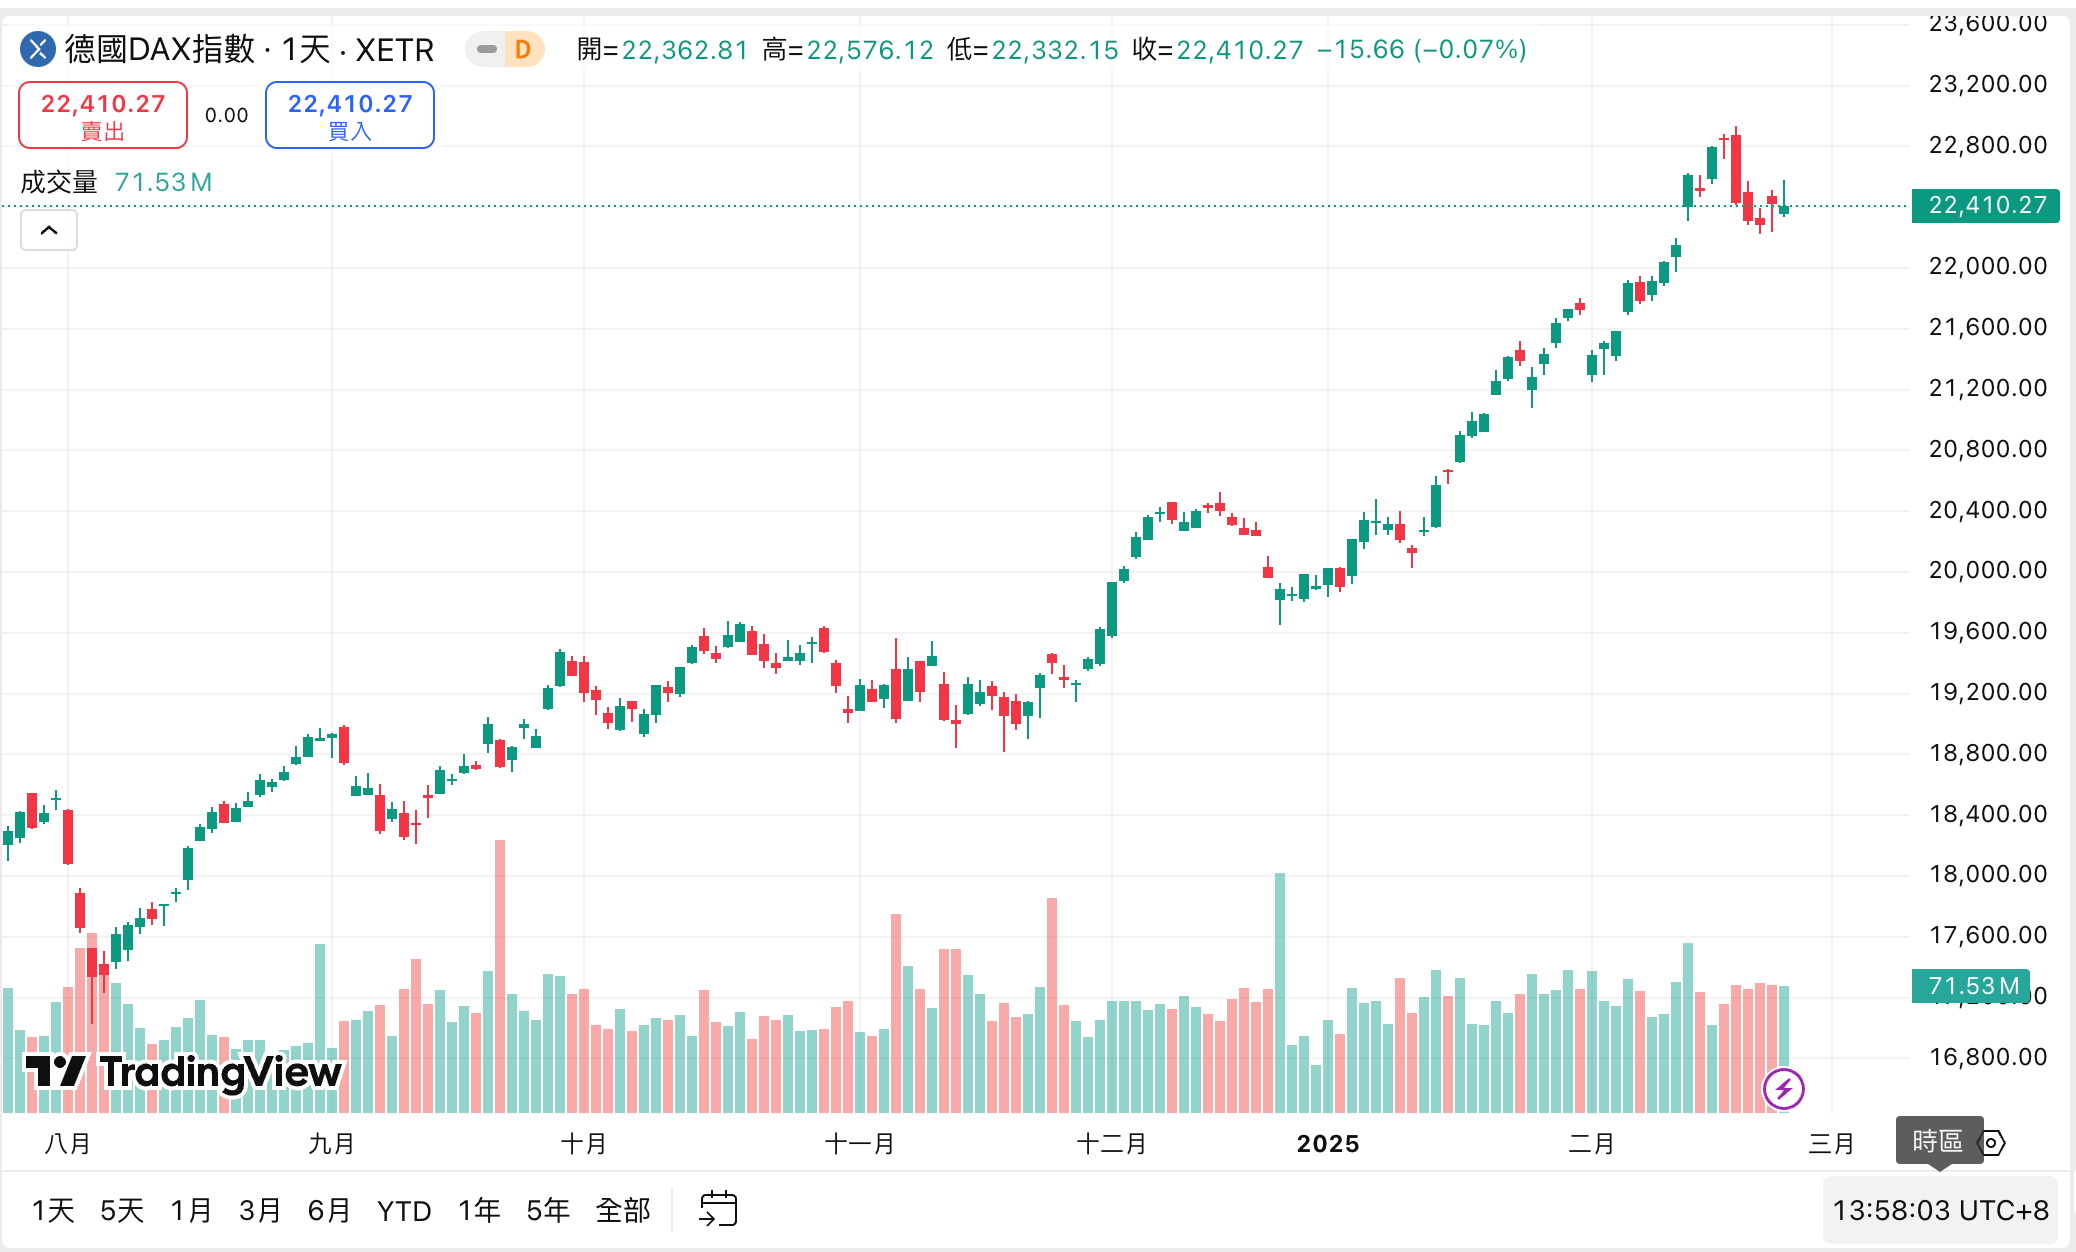
Task: Click the 九月 time axis label
Action: (x=331, y=1143)
